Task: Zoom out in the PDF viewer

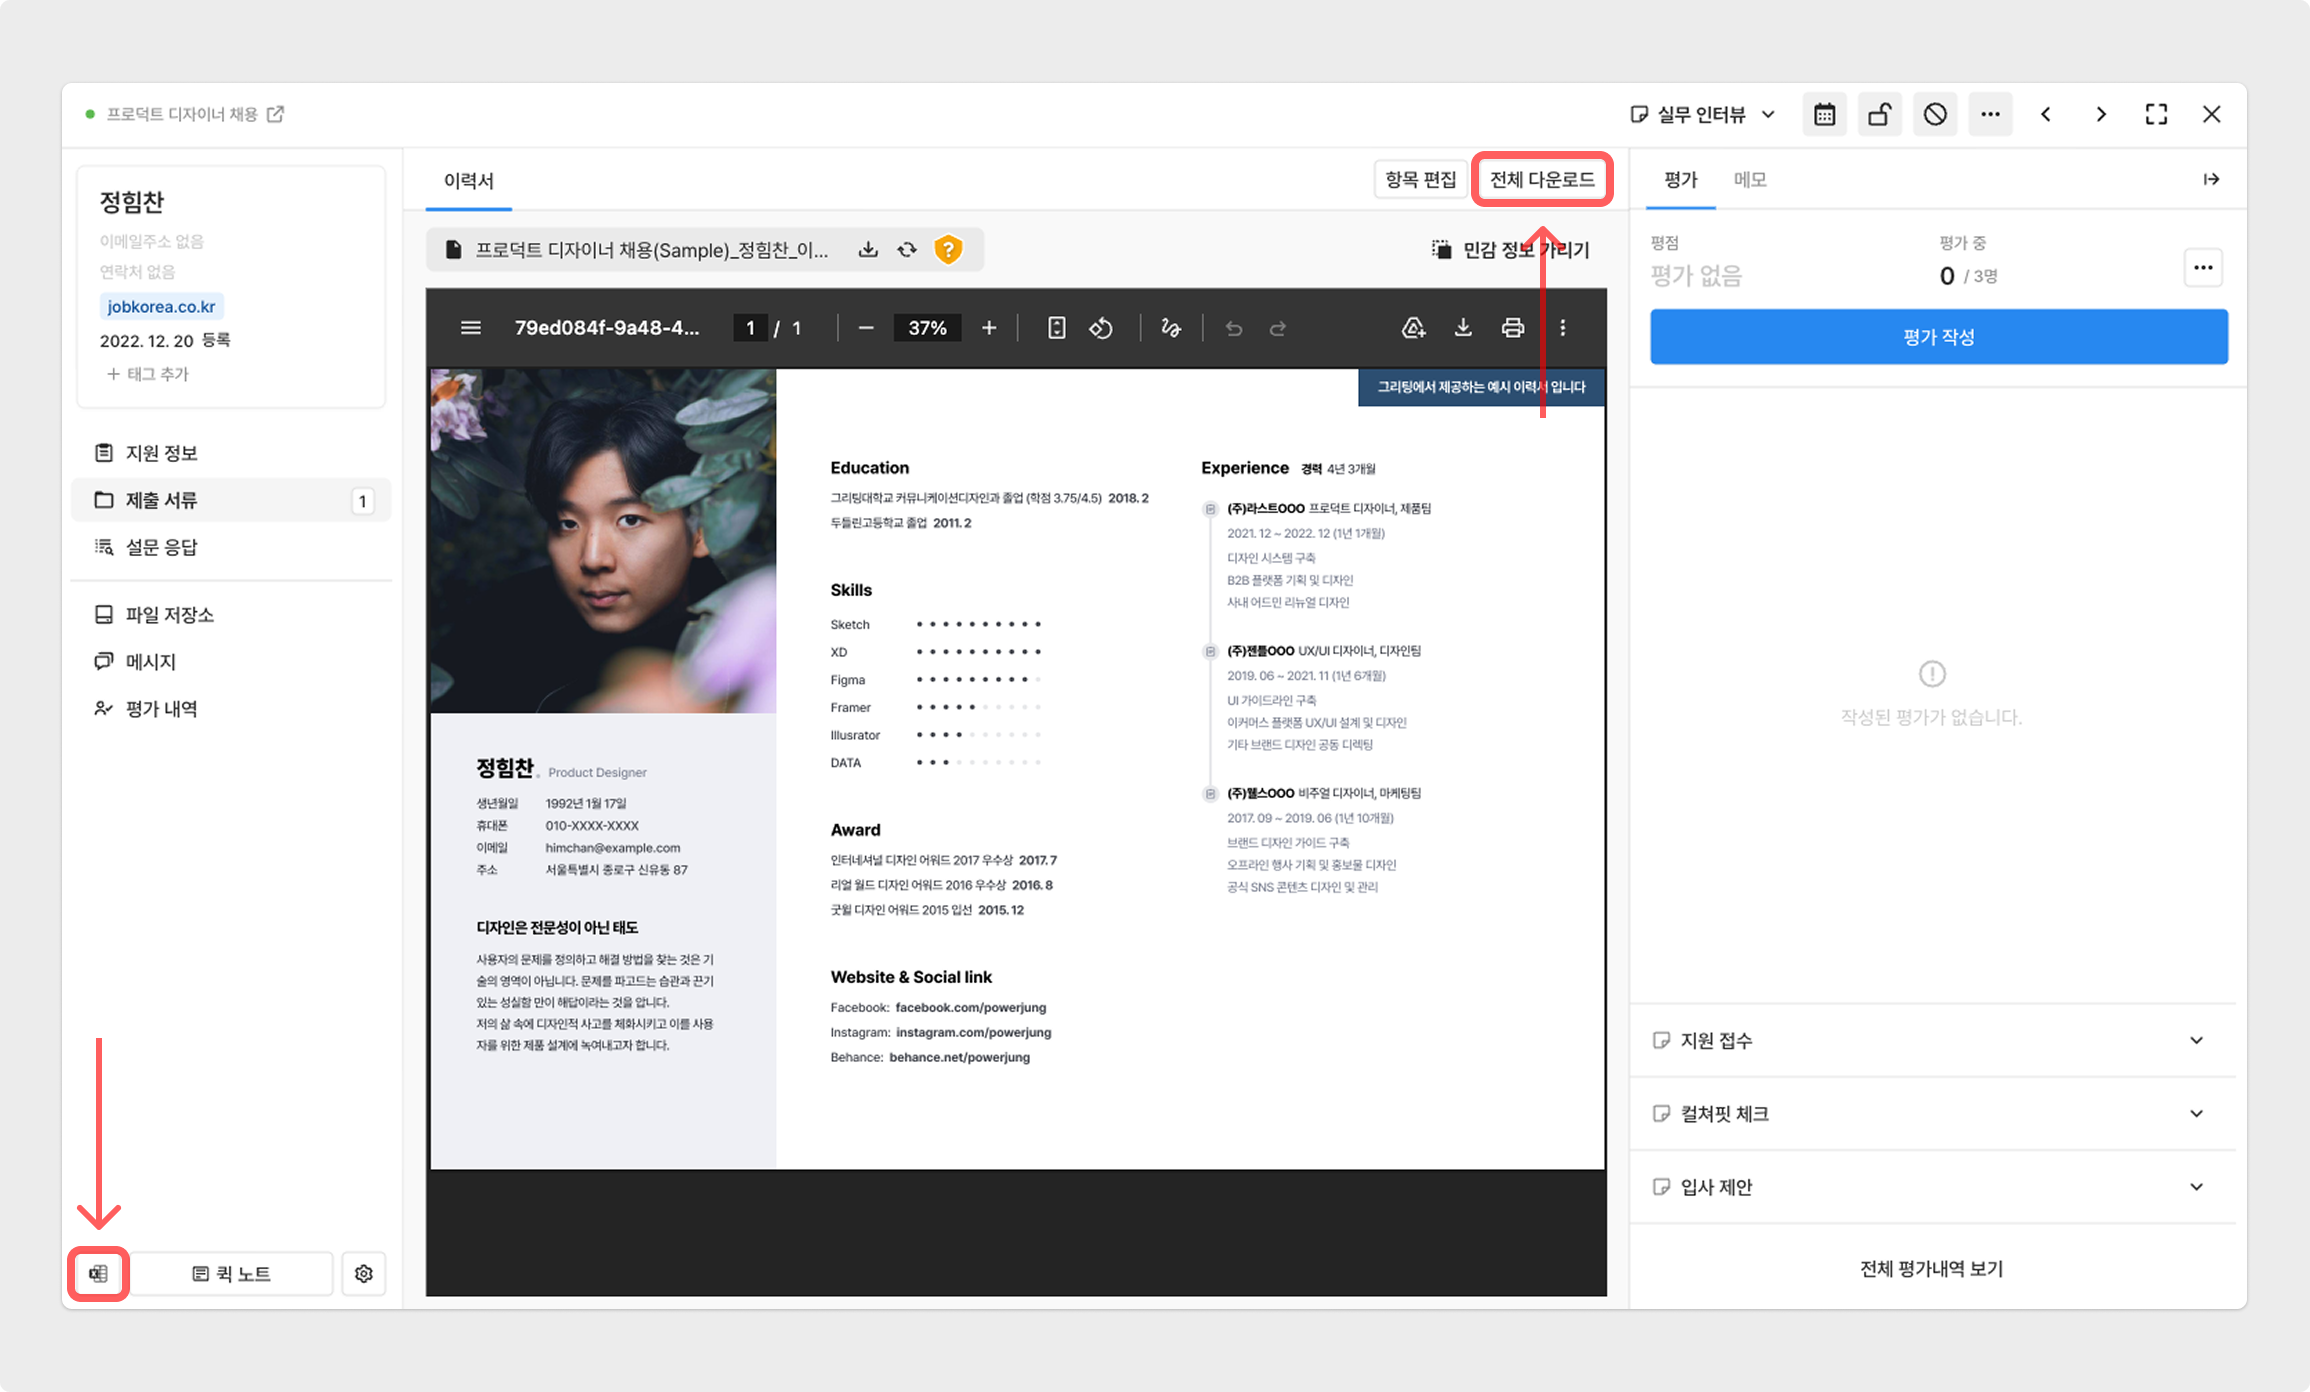Action: click(x=866, y=328)
